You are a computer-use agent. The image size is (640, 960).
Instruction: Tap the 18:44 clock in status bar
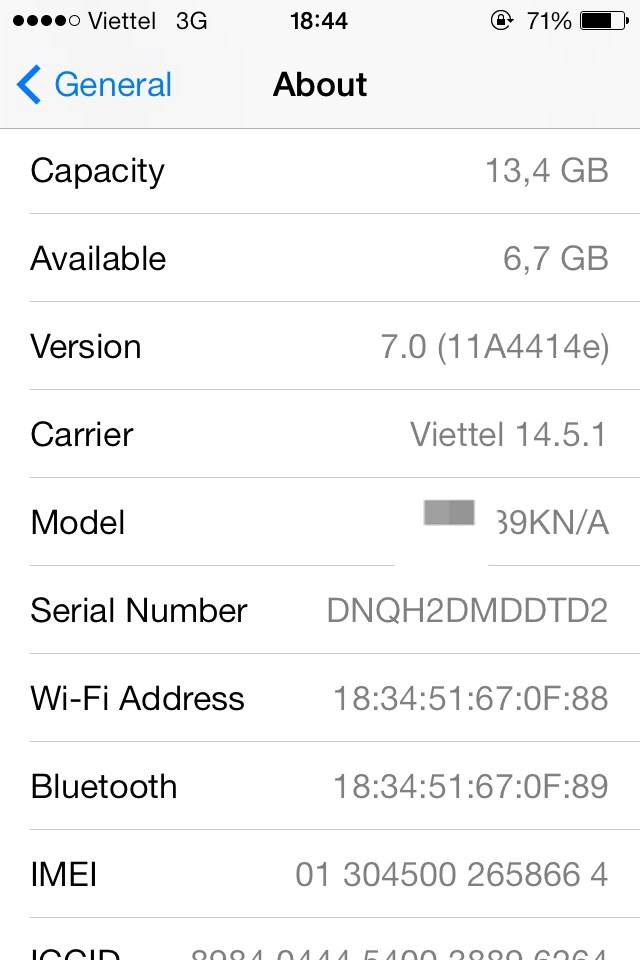coord(319,20)
